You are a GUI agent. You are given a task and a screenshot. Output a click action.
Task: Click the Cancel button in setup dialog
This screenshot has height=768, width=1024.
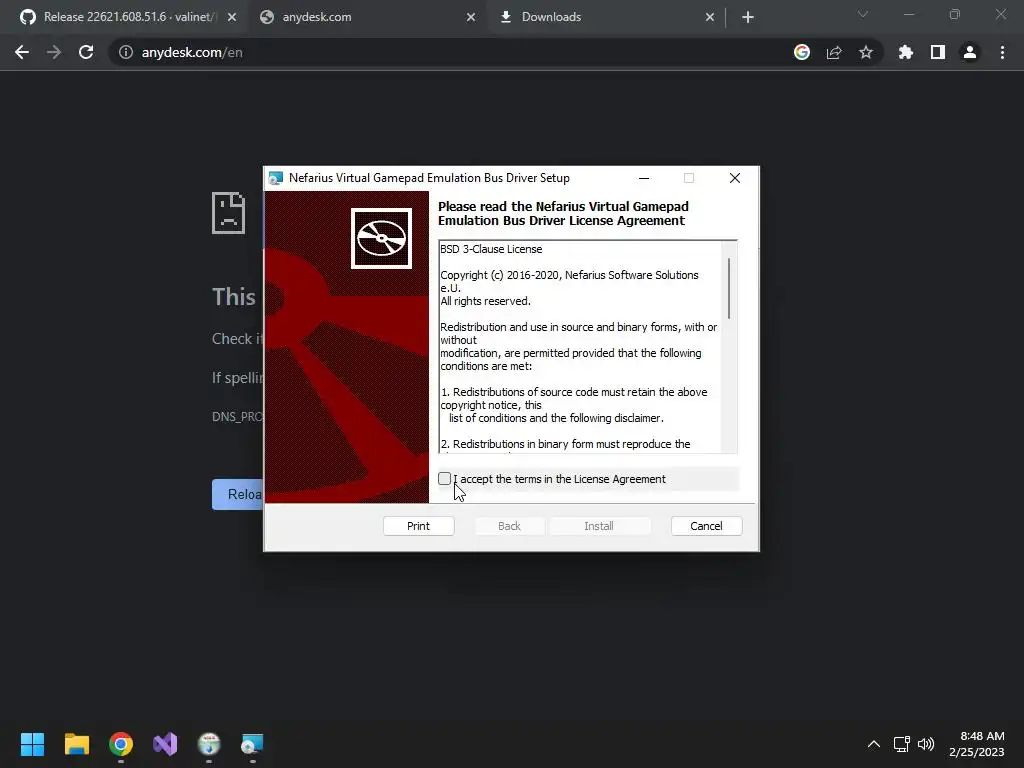[x=707, y=526]
